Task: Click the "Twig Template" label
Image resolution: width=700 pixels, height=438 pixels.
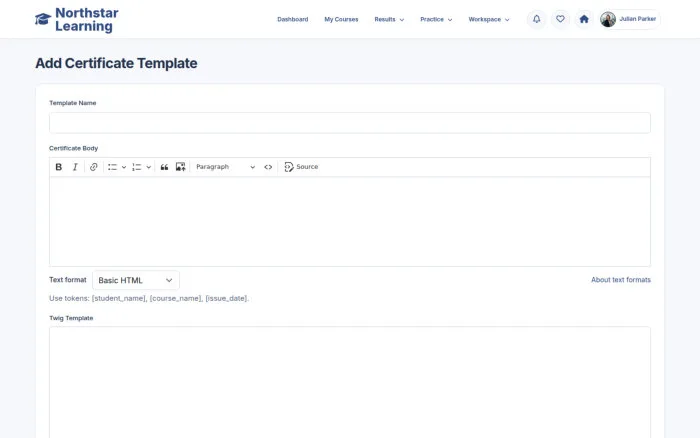Action: (x=71, y=318)
